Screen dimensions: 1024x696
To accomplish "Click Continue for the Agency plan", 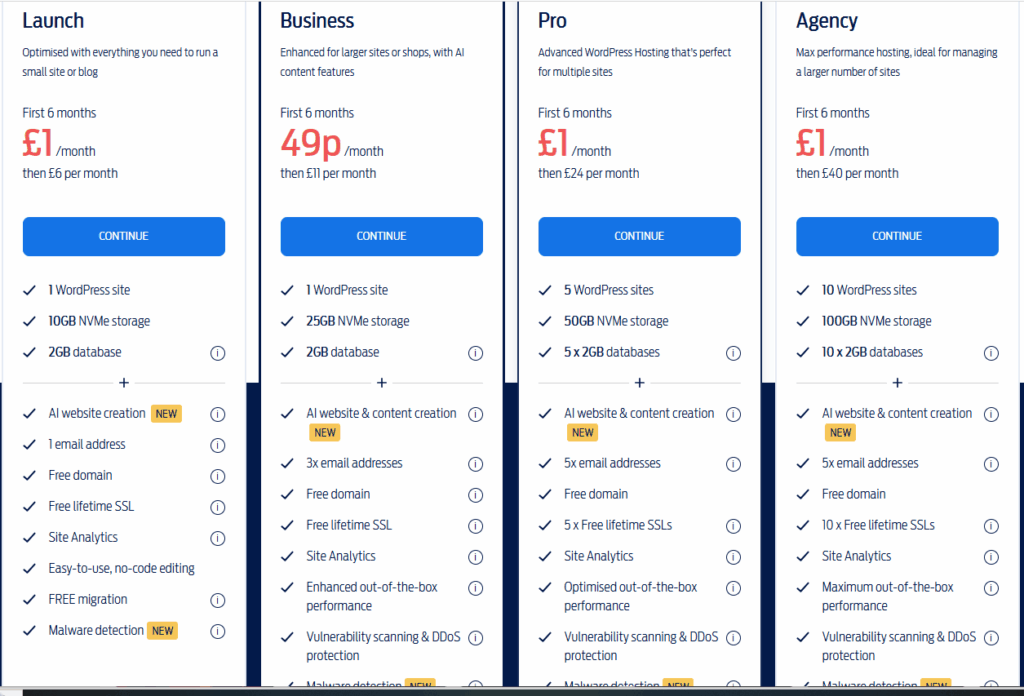I will click(897, 237).
